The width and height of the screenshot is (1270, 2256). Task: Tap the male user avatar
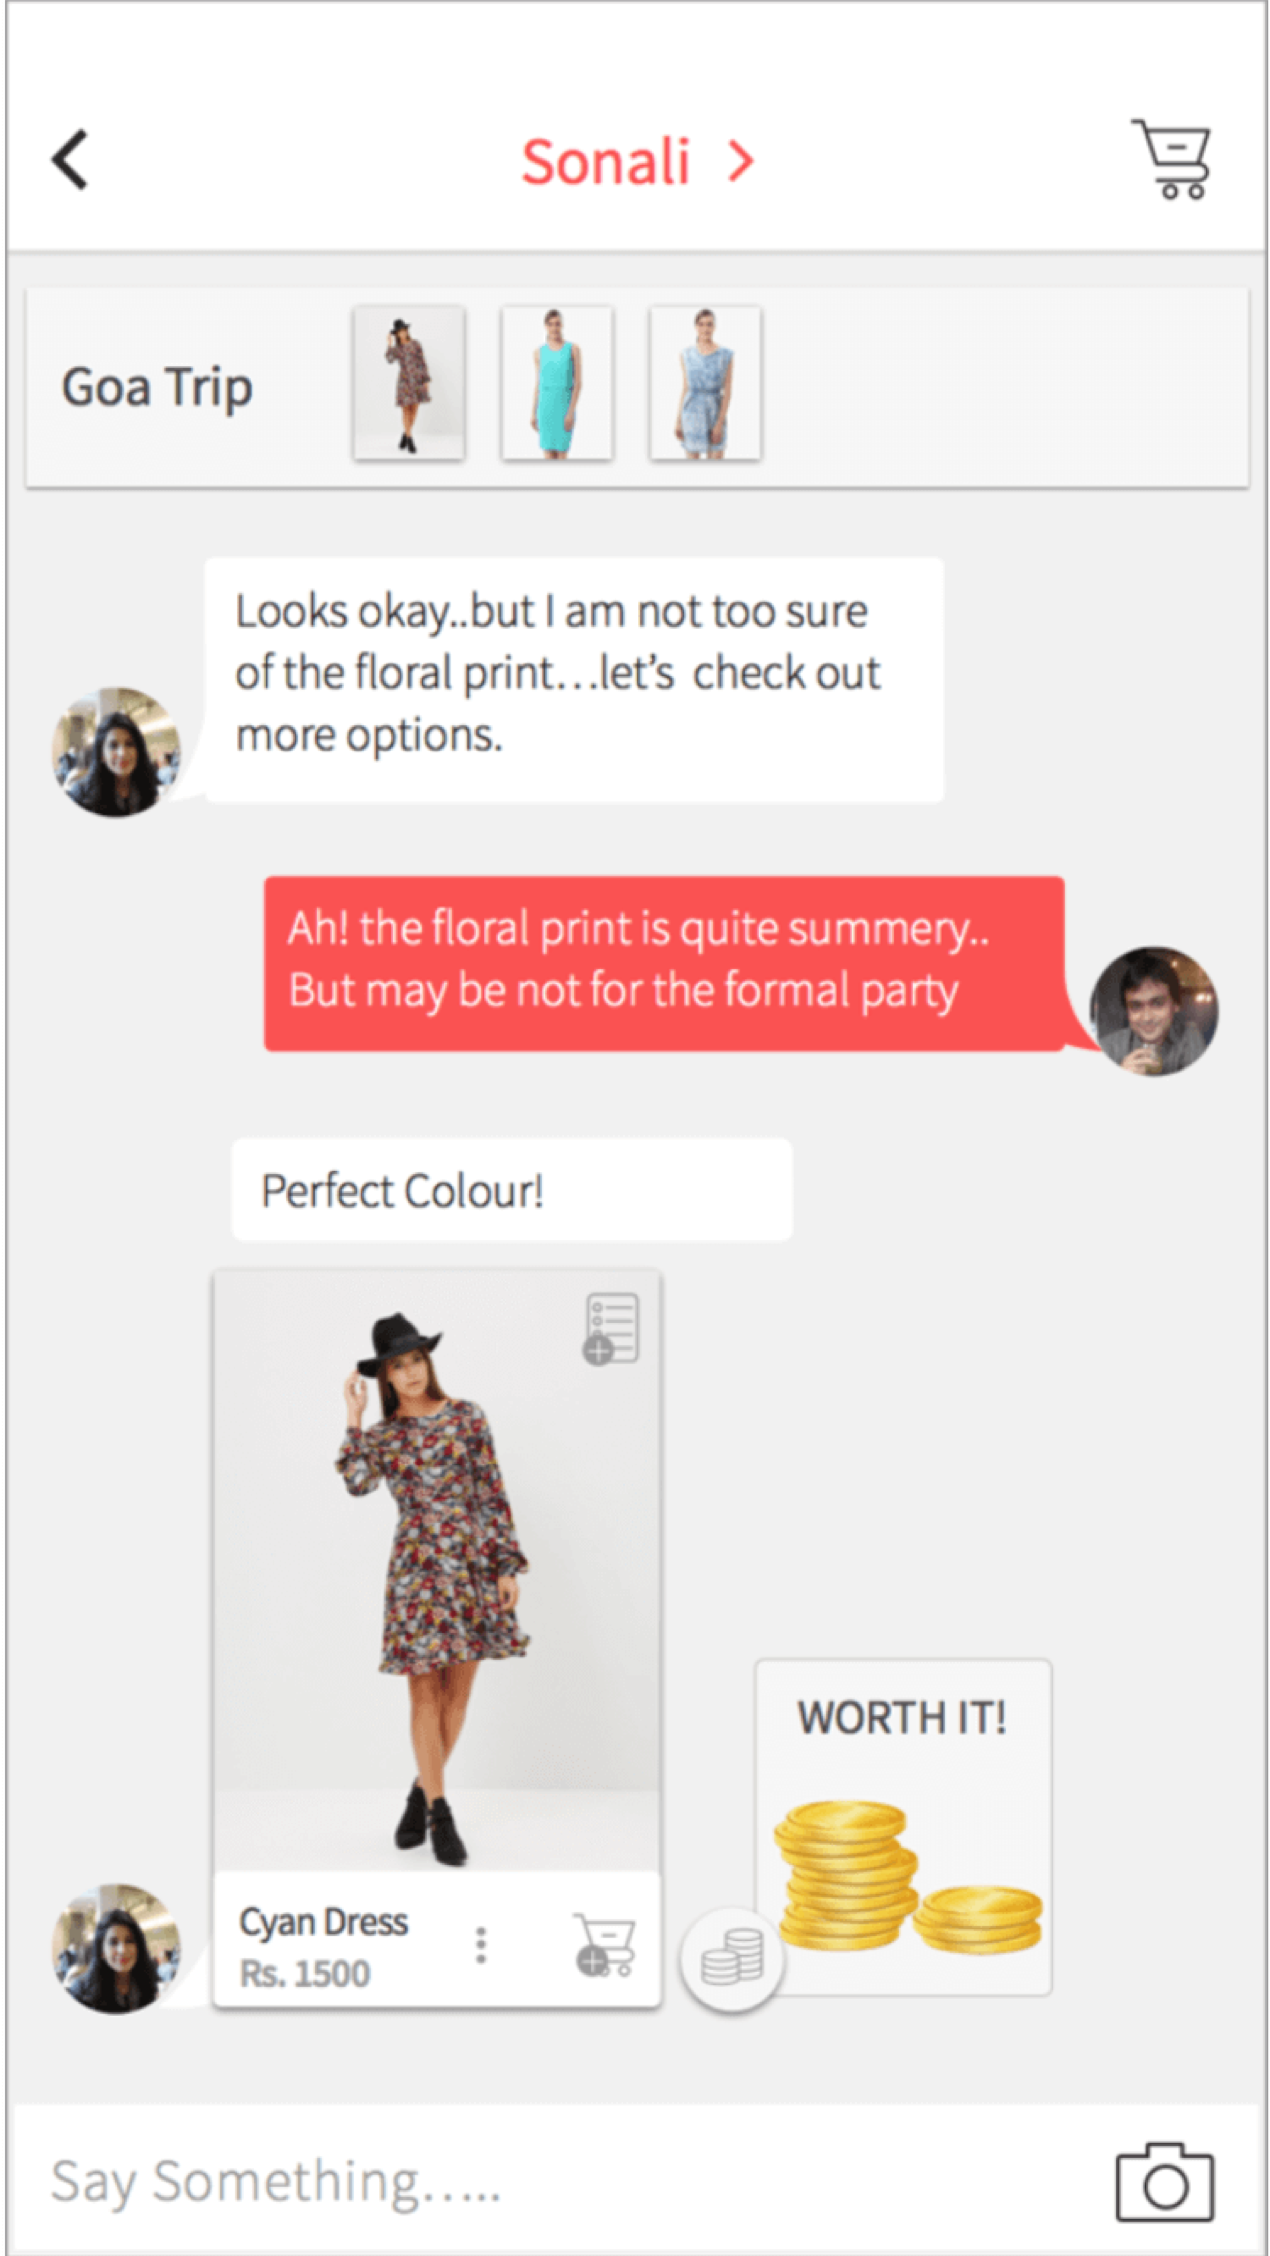click(x=1154, y=1011)
